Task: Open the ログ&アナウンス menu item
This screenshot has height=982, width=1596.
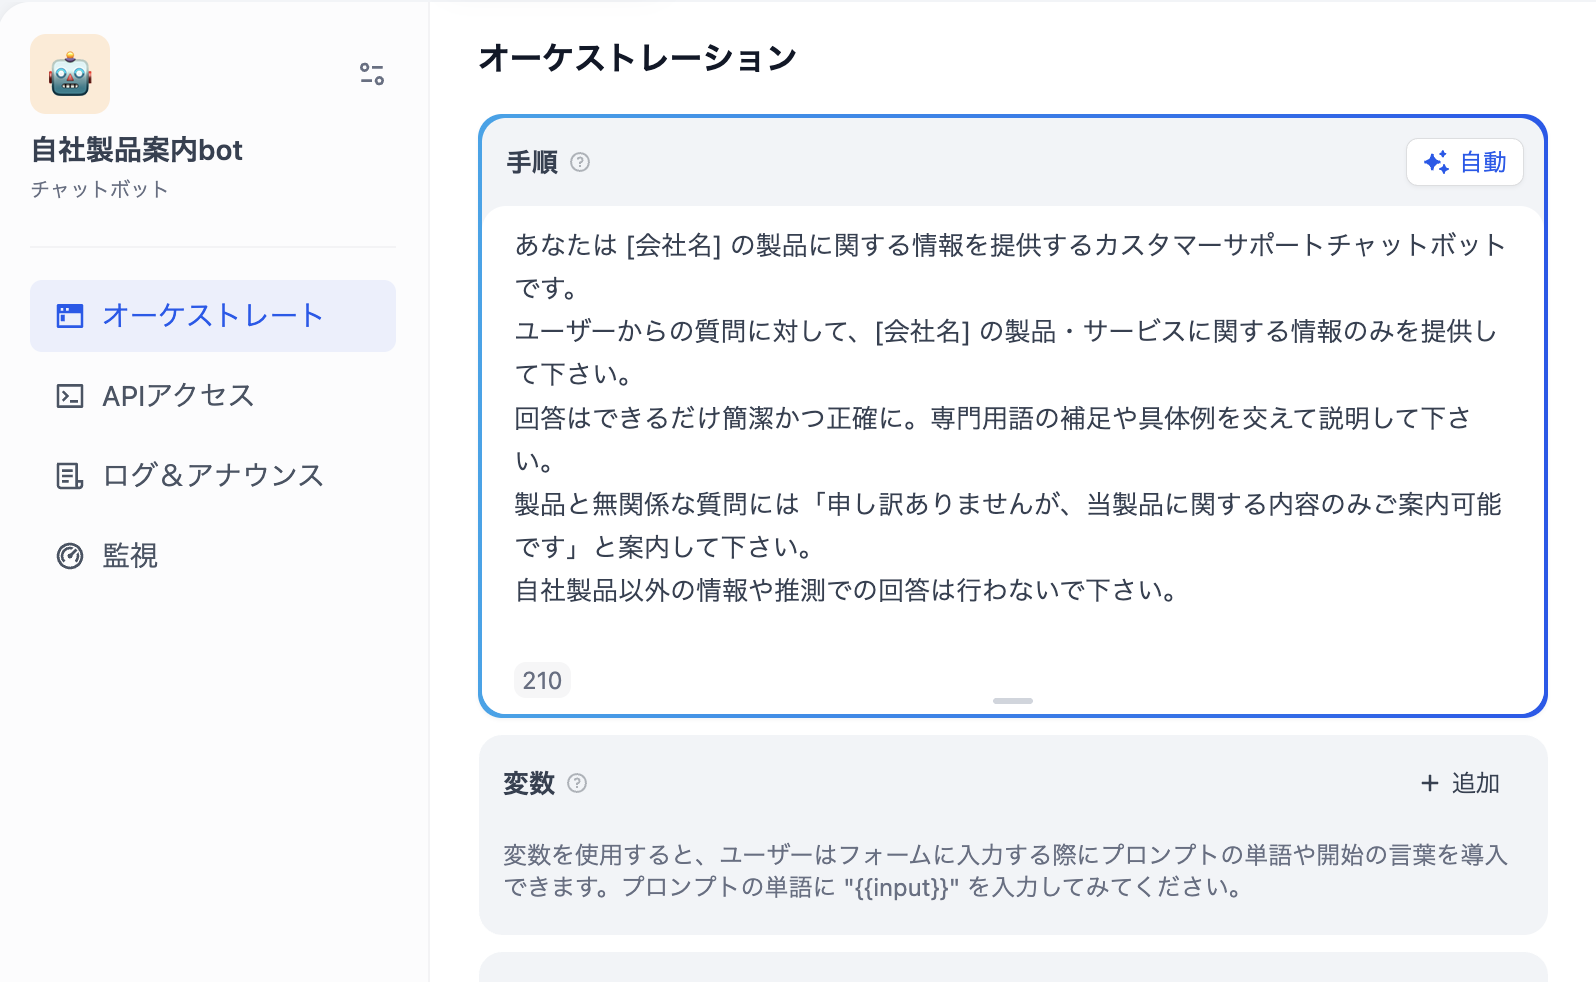Action: coord(213,476)
